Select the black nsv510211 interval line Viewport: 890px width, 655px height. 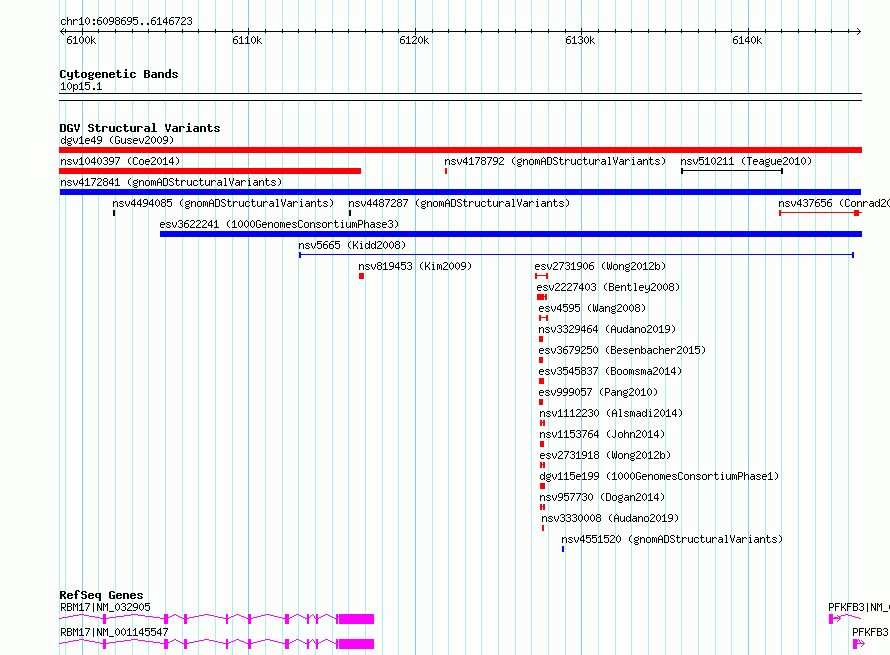(732, 171)
